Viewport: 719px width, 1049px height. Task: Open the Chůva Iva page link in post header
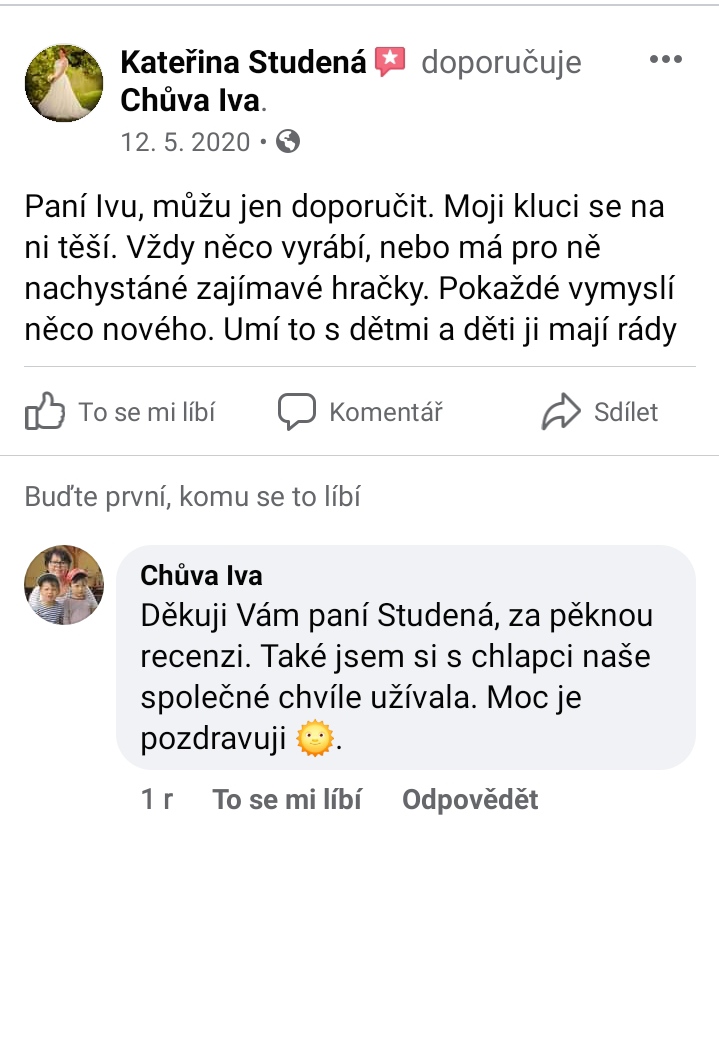[190, 101]
